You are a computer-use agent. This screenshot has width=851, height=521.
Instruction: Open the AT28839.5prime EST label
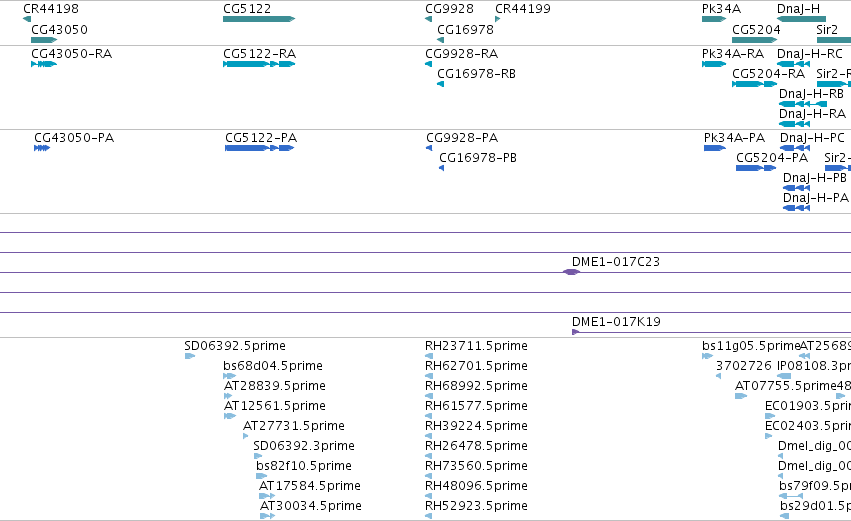point(275,386)
